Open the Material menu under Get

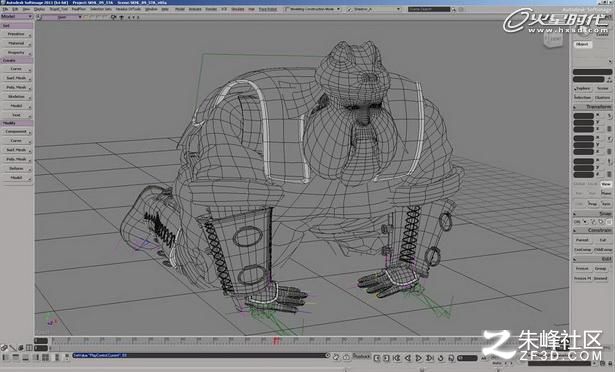[x=16, y=43]
